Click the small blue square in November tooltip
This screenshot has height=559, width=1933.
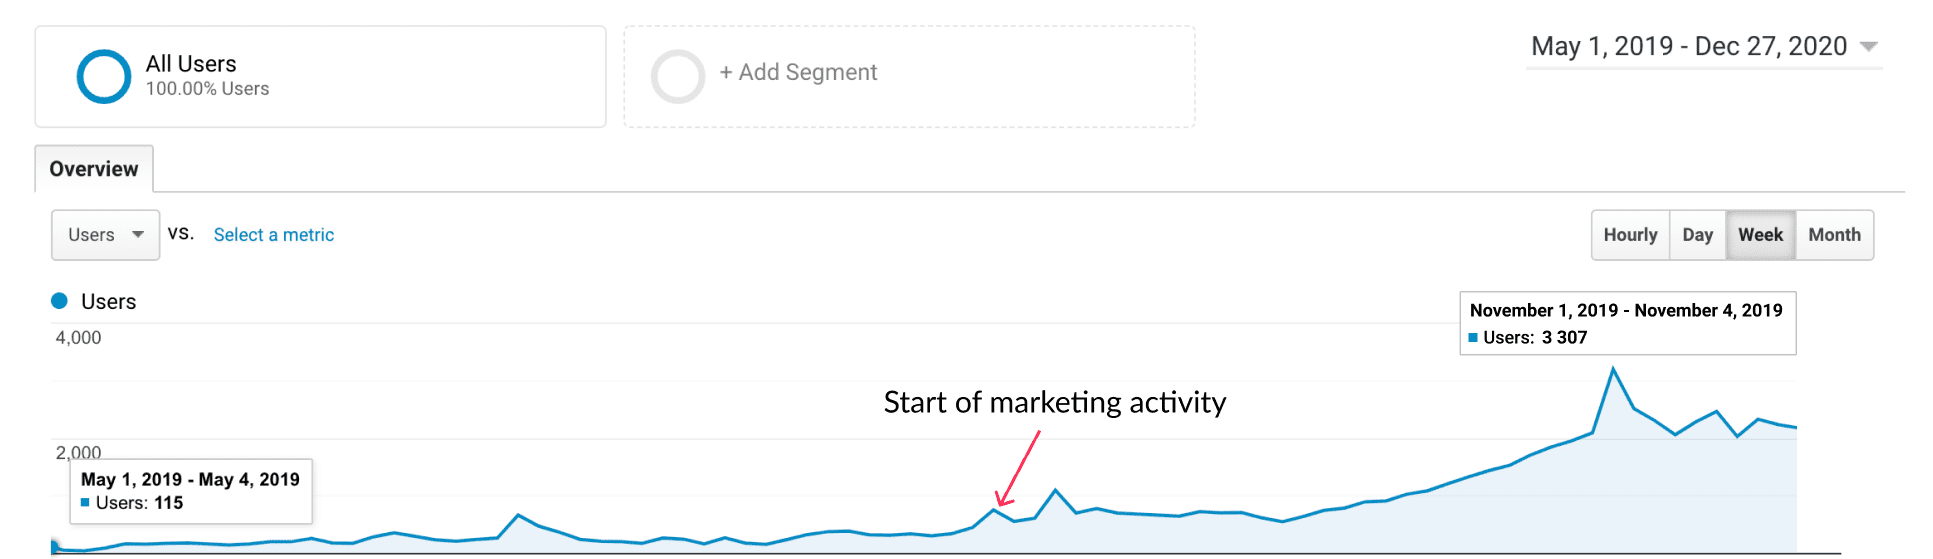click(1473, 338)
